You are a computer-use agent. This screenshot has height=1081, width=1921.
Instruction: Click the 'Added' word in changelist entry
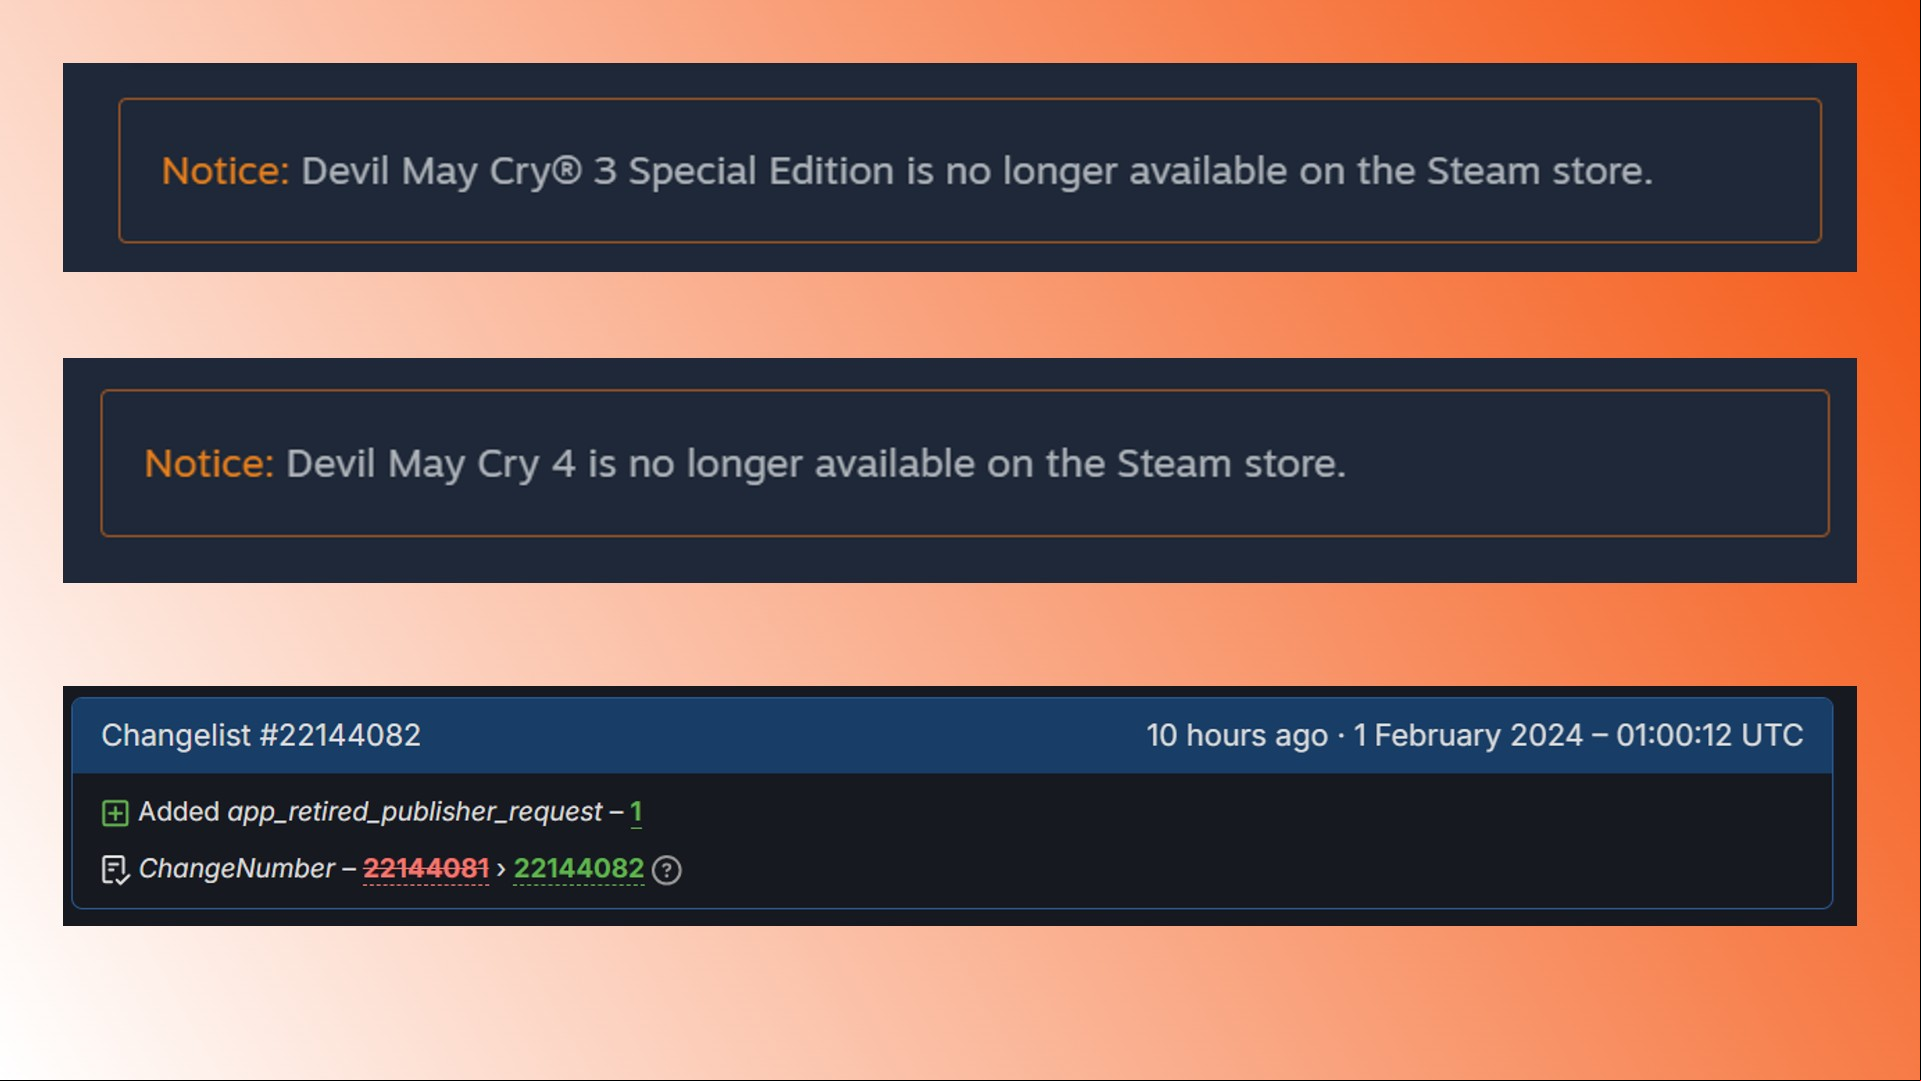tap(179, 811)
